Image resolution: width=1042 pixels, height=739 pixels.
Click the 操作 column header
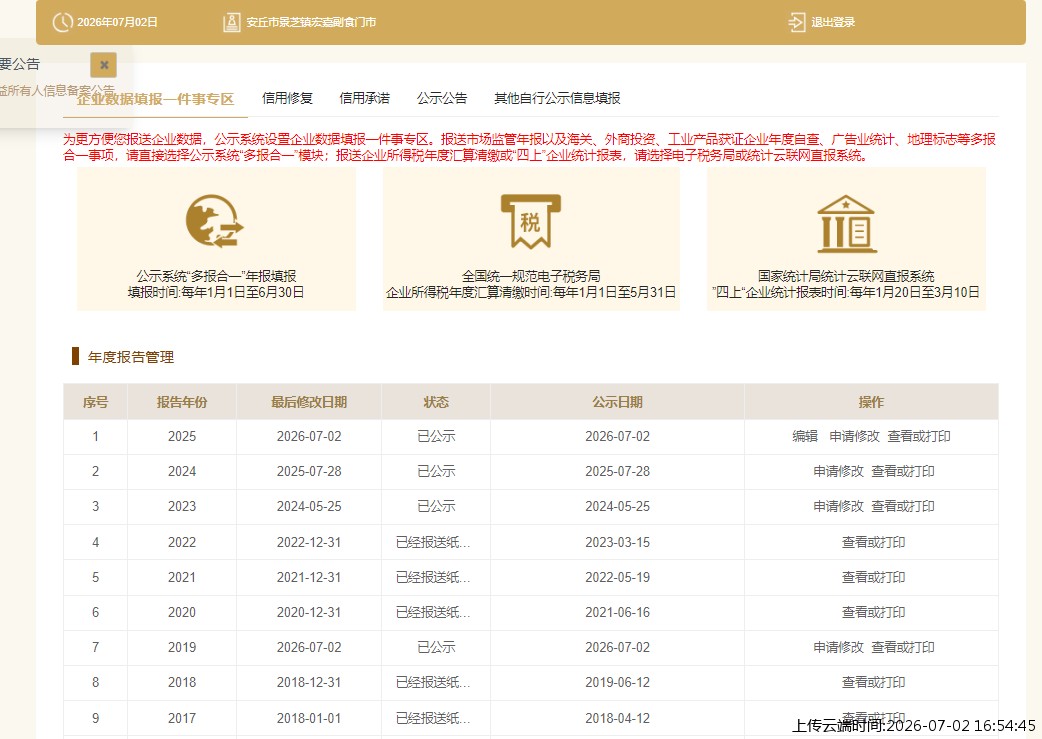(871, 402)
